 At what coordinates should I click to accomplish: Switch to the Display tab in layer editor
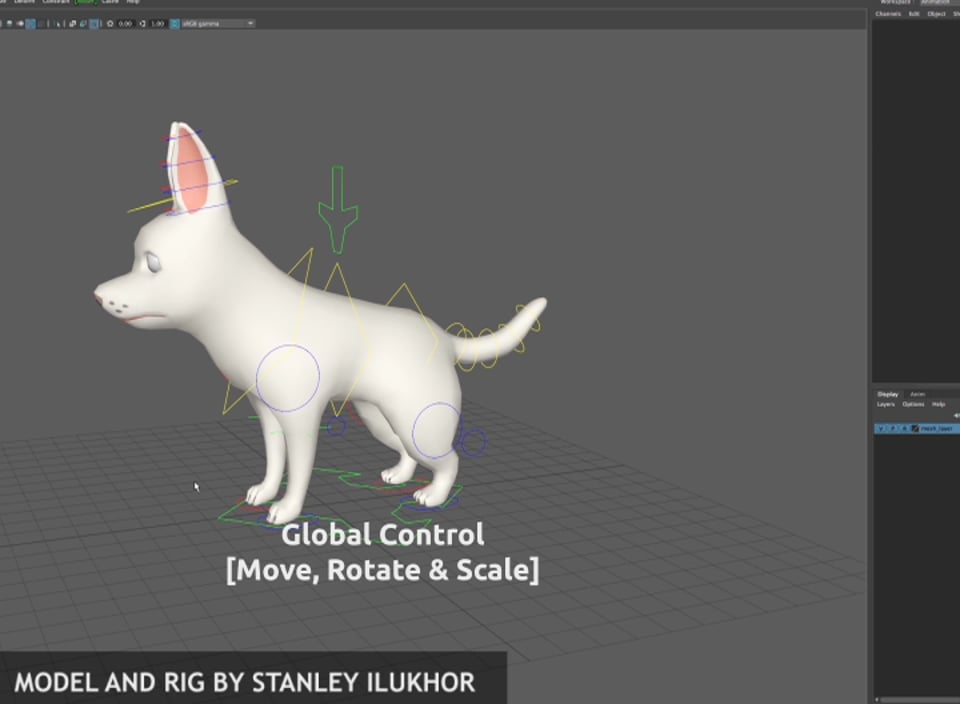[888, 394]
